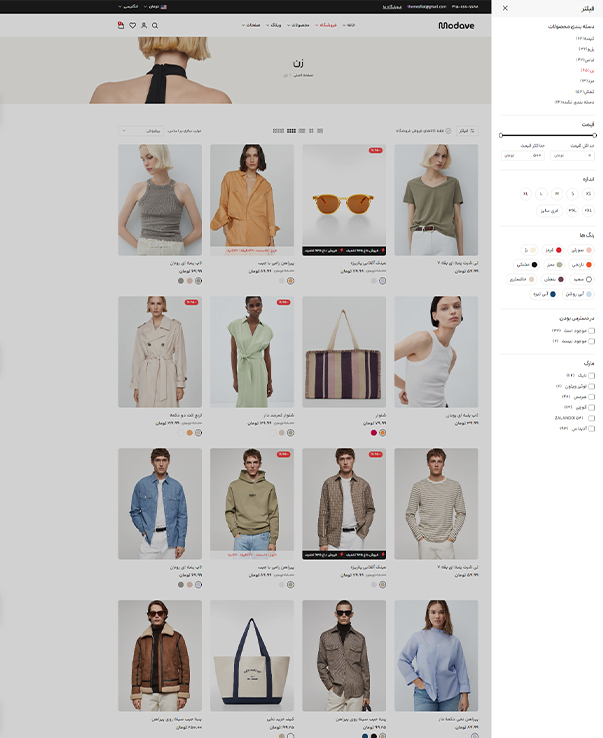Switch to two-column grid layout icon
The width and height of the screenshot is (603, 738).
coord(311,131)
